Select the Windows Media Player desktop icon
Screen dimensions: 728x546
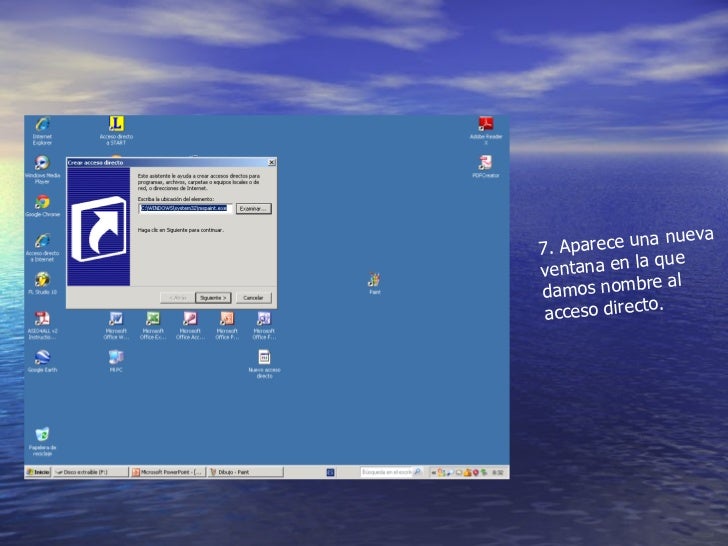(41, 163)
